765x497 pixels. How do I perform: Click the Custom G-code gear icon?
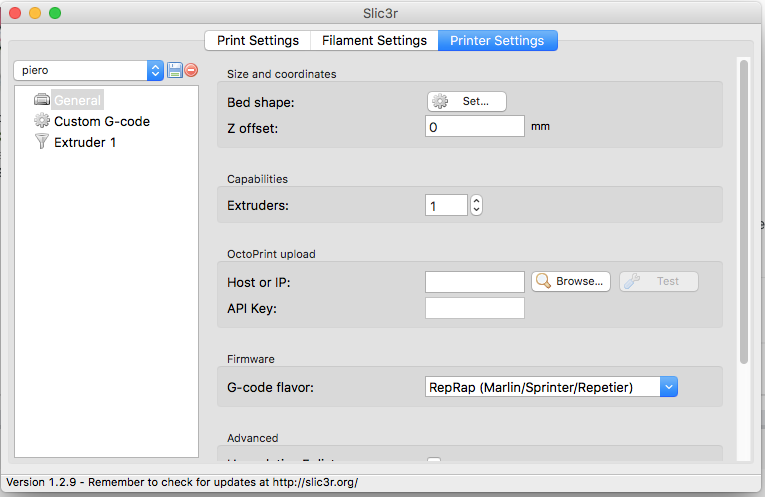coord(42,120)
